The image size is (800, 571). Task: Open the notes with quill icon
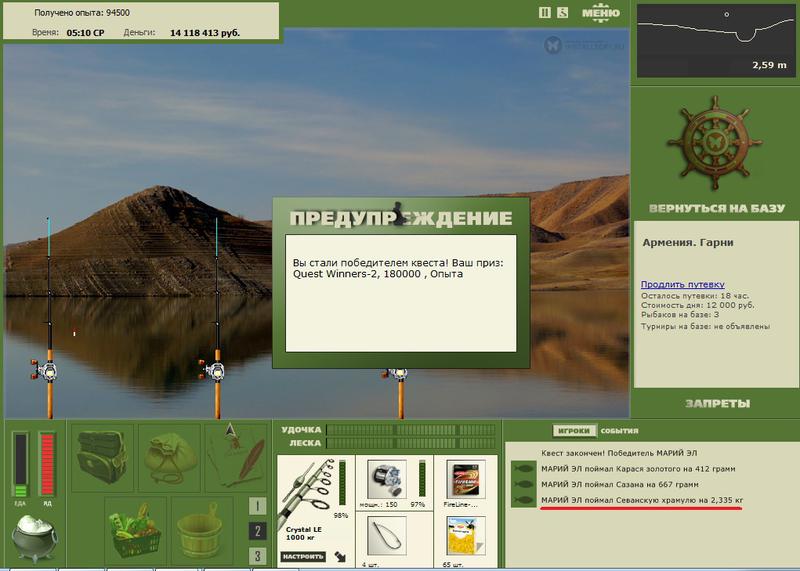[x=236, y=456]
